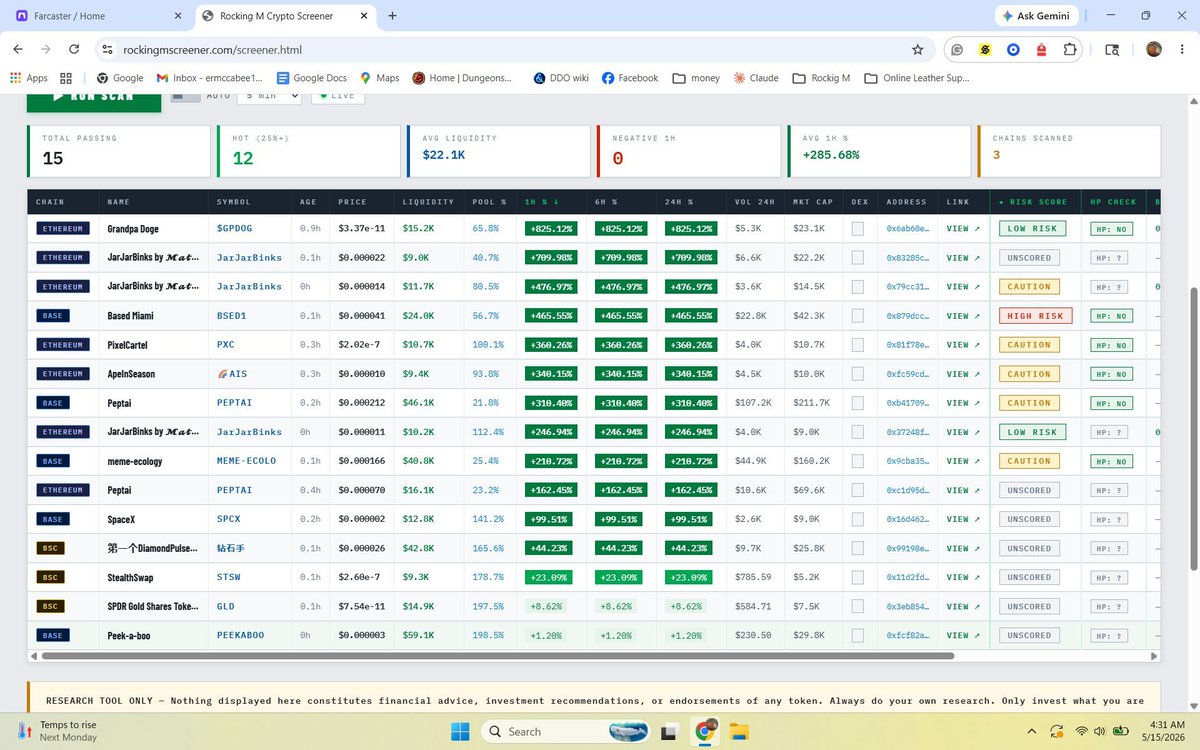Click the $GPDOG symbol link

click(235, 229)
